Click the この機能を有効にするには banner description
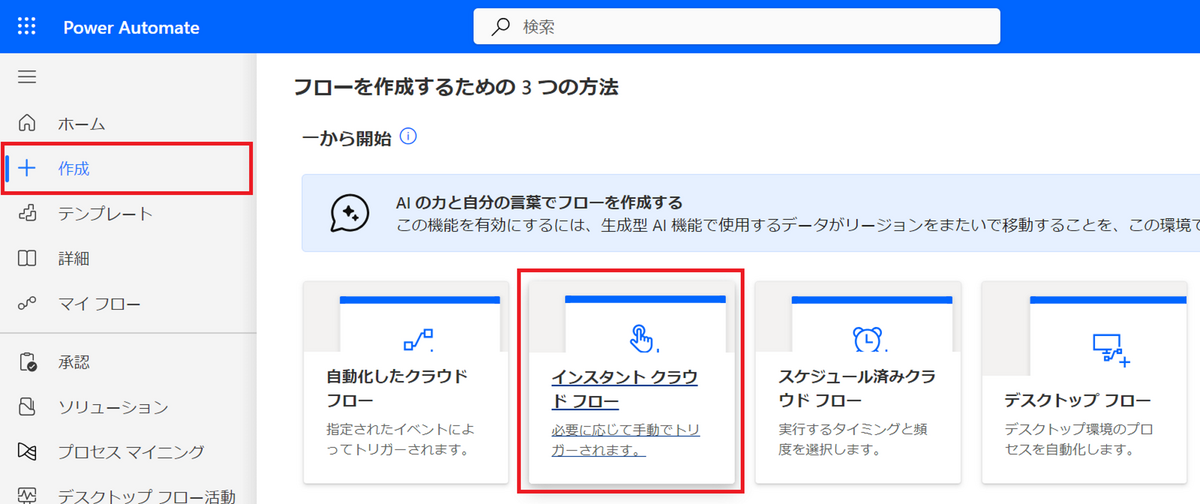The image size is (1200, 504). point(798,227)
